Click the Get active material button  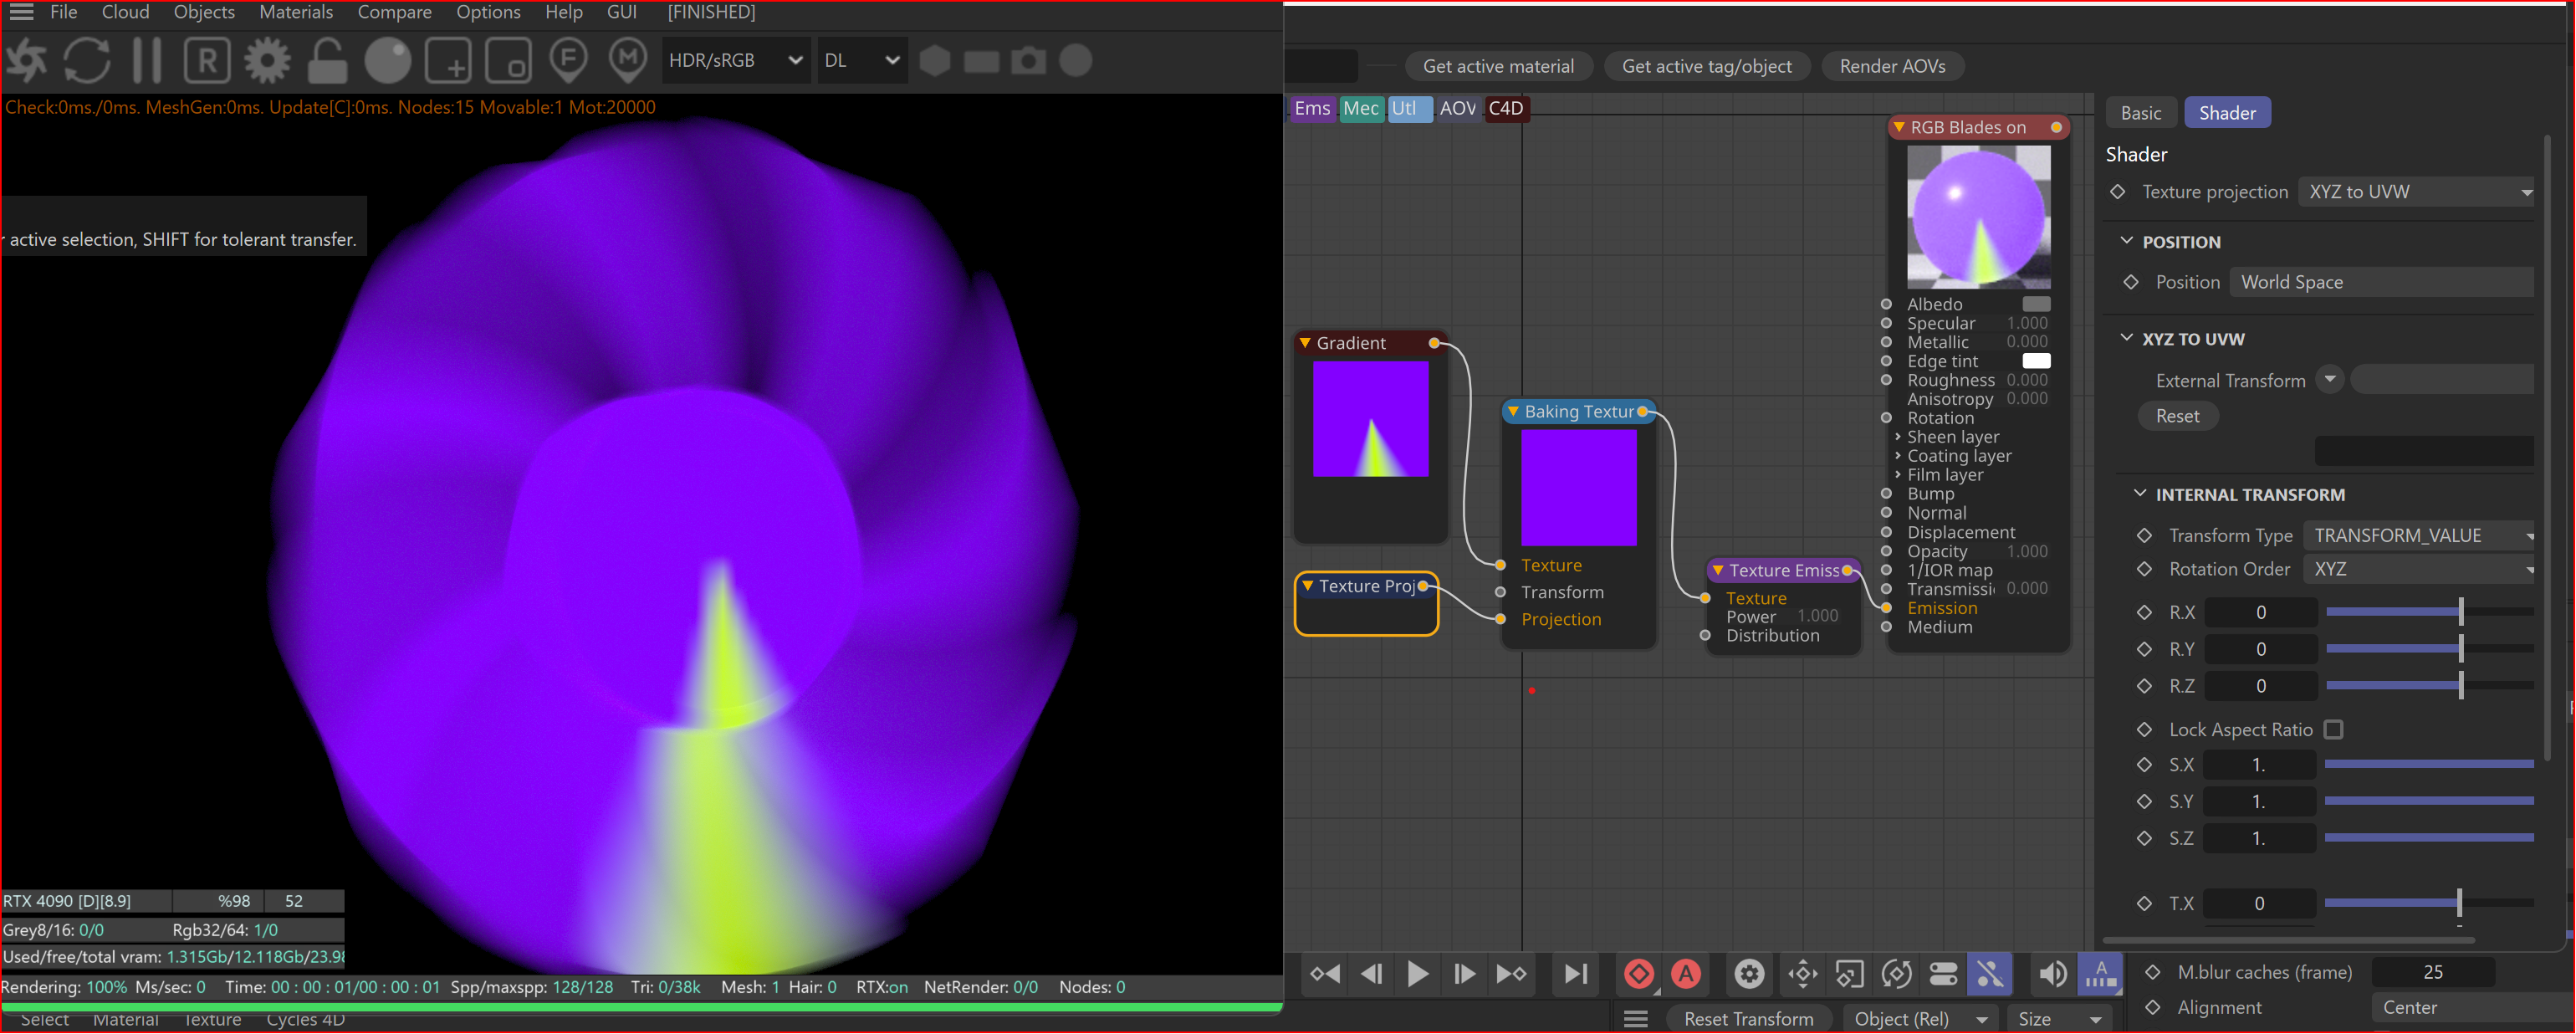click(1497, 67)
